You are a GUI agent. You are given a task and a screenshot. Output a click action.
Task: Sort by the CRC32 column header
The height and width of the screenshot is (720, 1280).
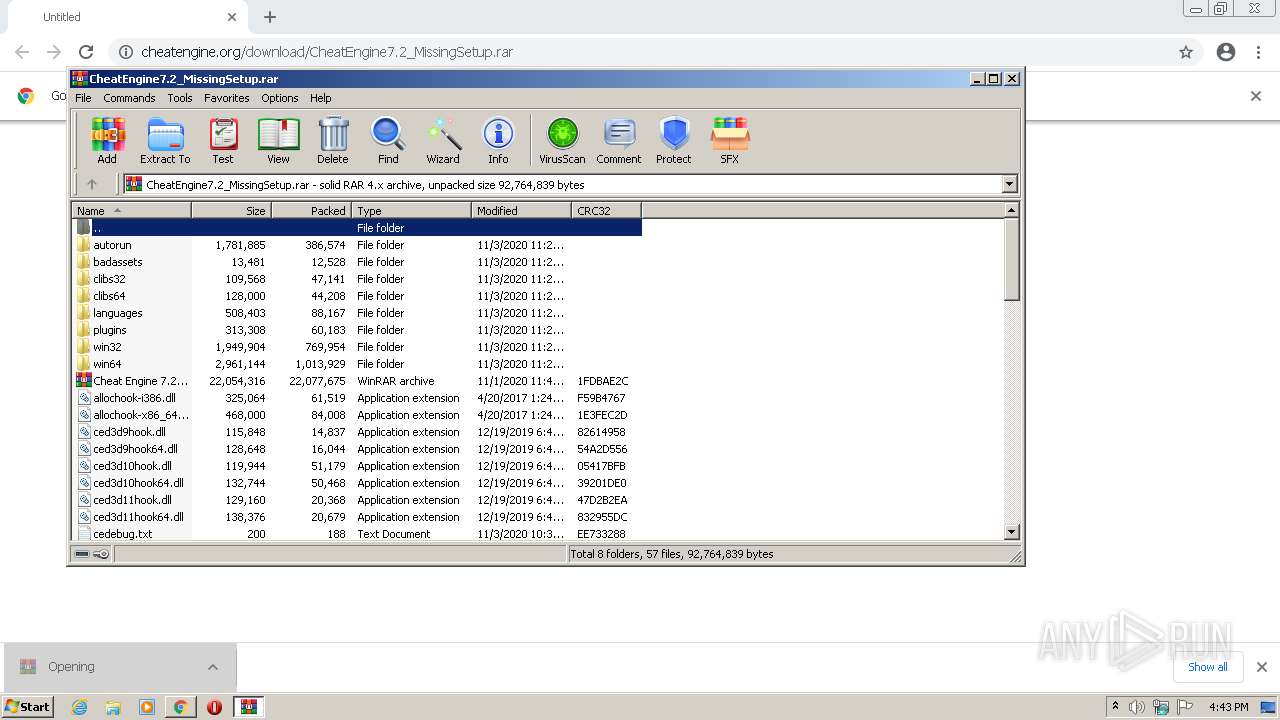606,211
